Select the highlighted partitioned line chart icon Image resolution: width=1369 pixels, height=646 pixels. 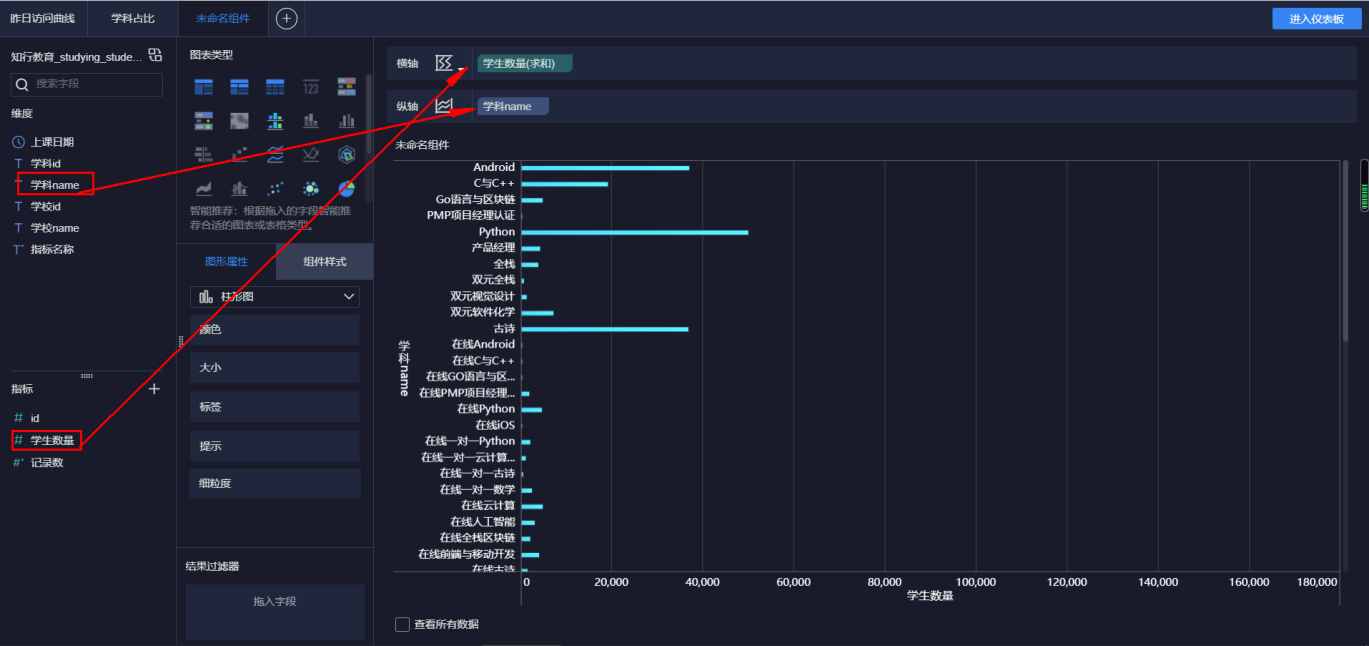click(275, 154)
